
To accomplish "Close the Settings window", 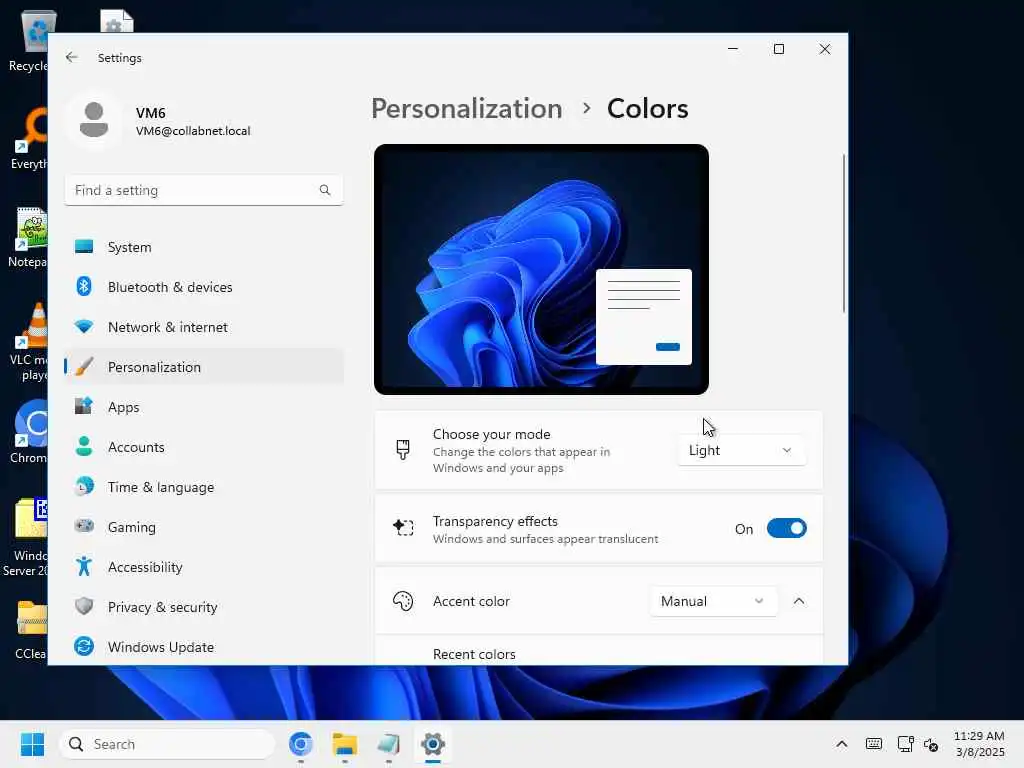I will tap(825, 49).
